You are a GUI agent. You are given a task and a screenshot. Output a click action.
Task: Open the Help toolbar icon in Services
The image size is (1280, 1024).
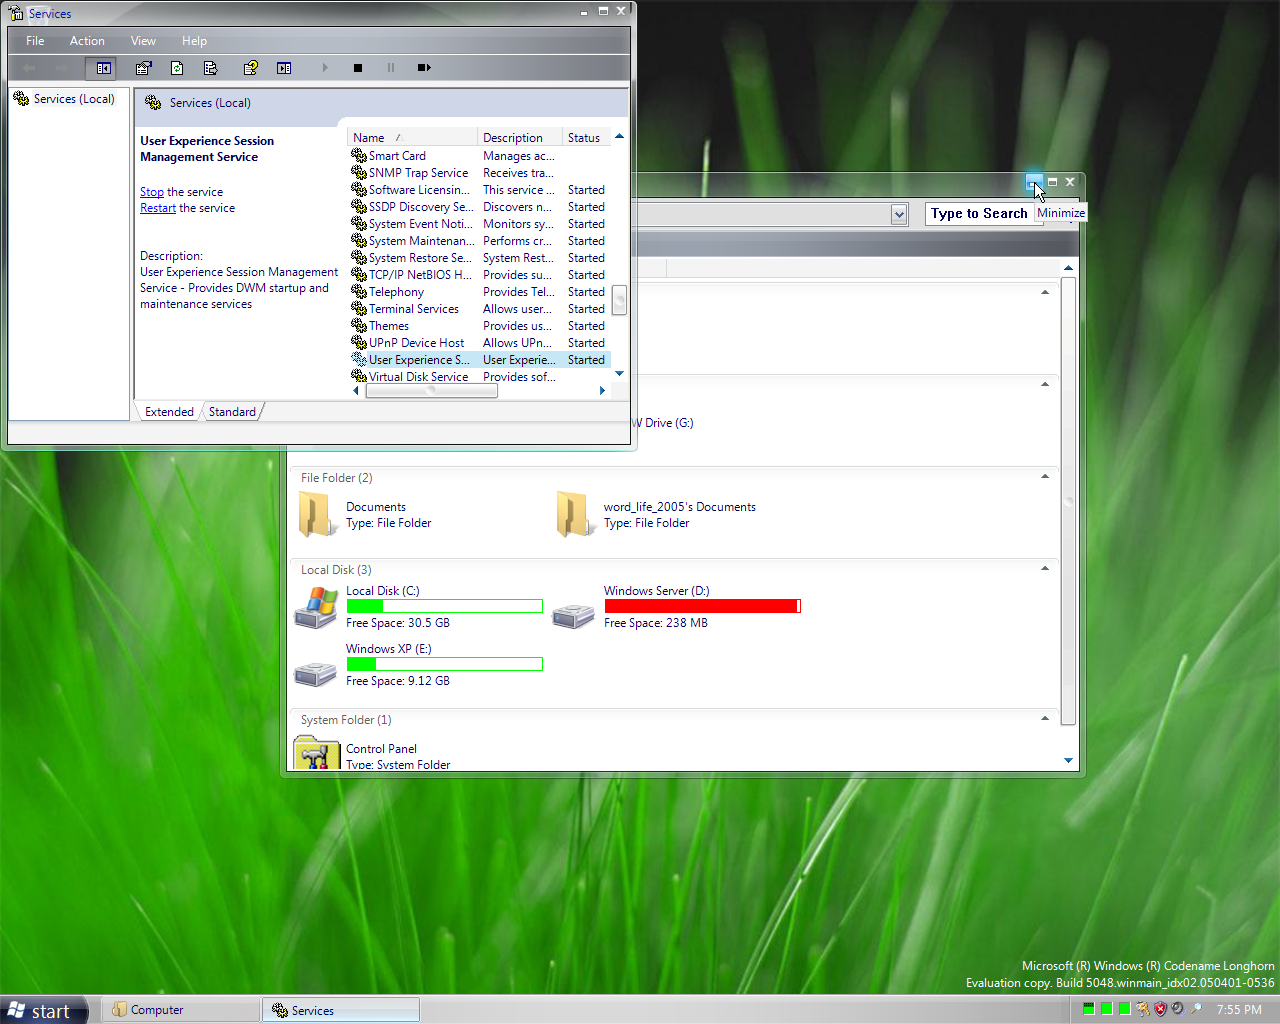(x=251, y=68)
